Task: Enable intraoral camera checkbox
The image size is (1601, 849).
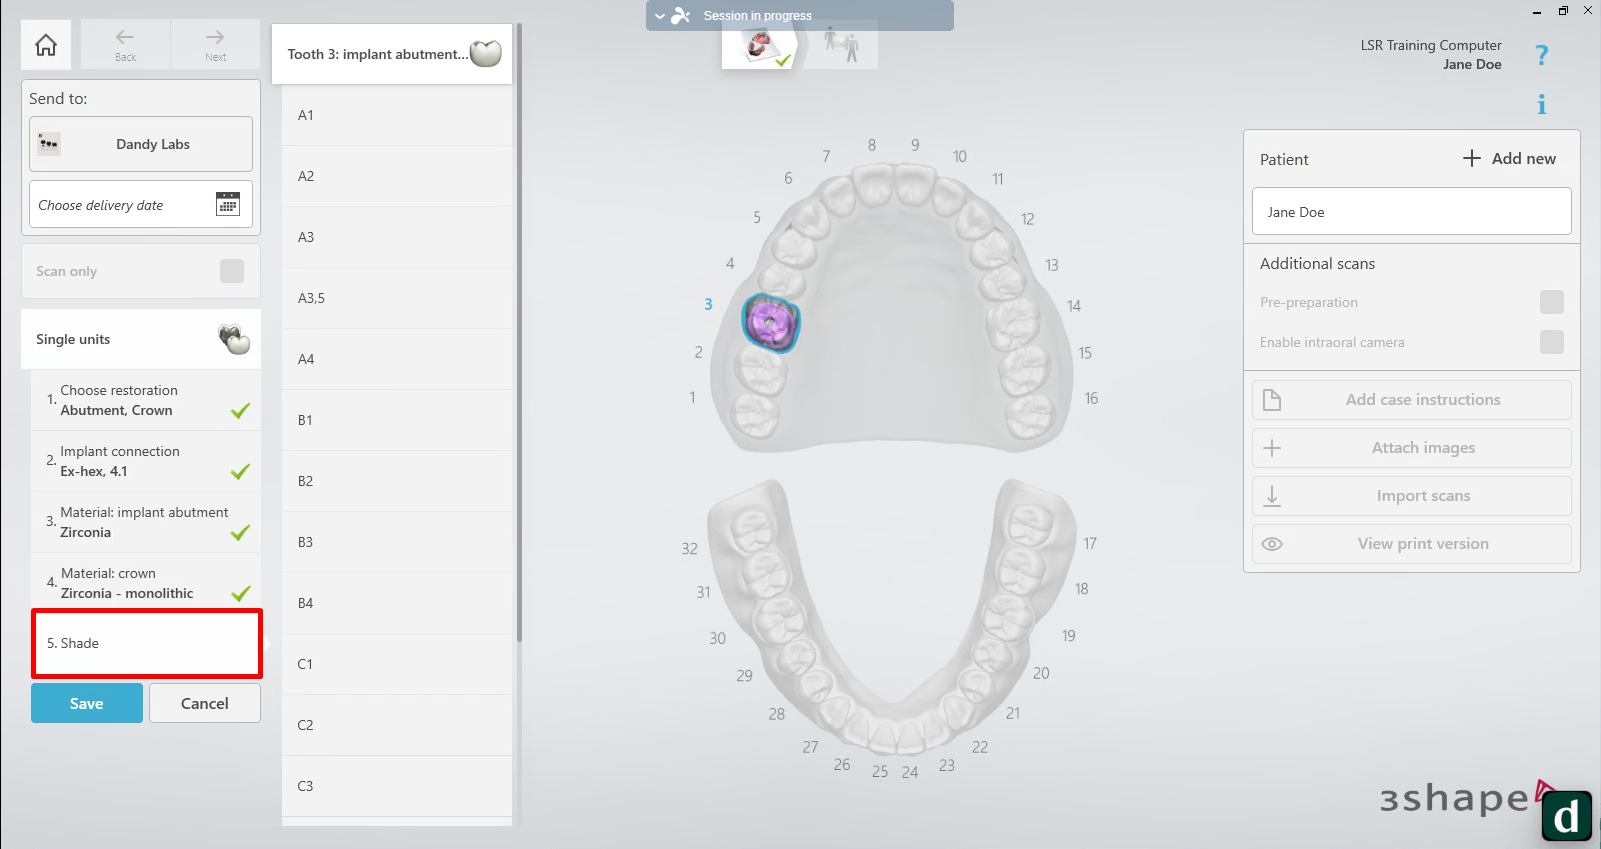Action: tap(1551, 342)
